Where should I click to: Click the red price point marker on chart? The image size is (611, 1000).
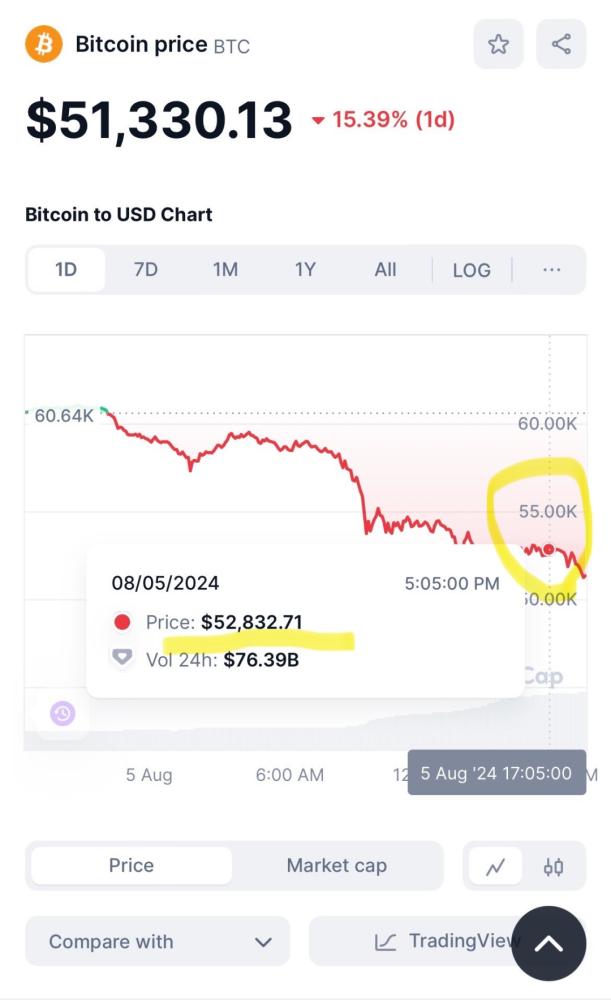pyautogui.click(x=548, y=548)
